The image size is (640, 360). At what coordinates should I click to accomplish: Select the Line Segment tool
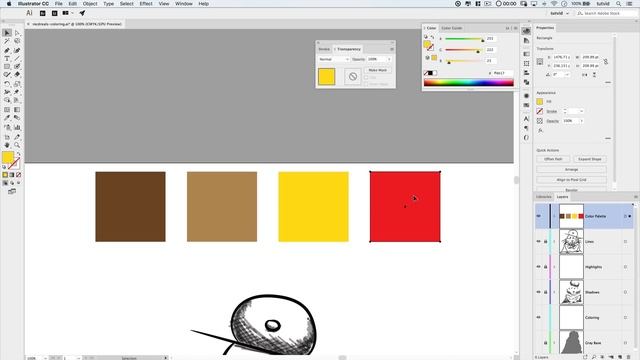coord(17,59)
